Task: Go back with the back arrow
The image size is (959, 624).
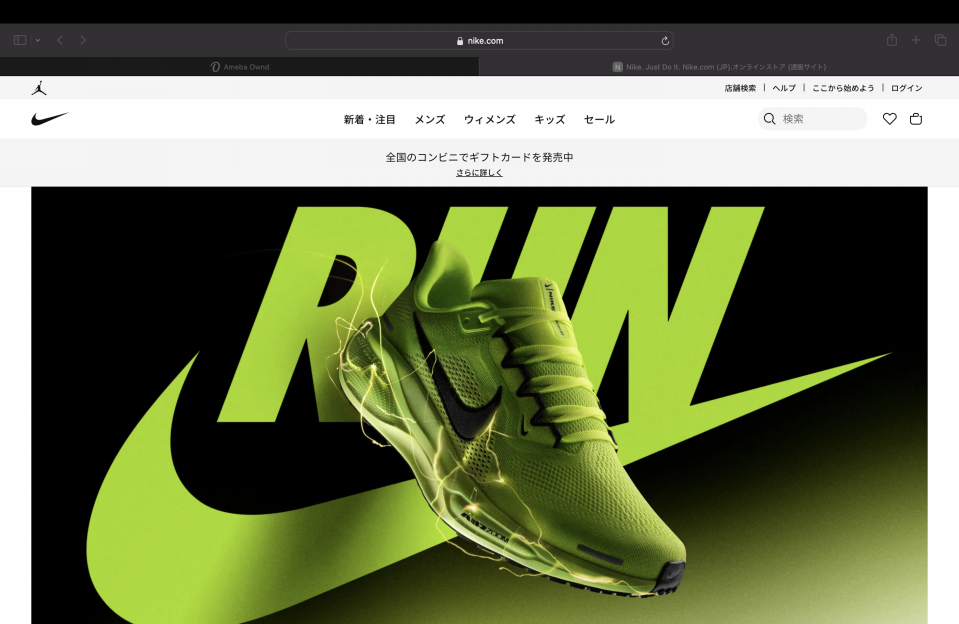Action: 60,40
